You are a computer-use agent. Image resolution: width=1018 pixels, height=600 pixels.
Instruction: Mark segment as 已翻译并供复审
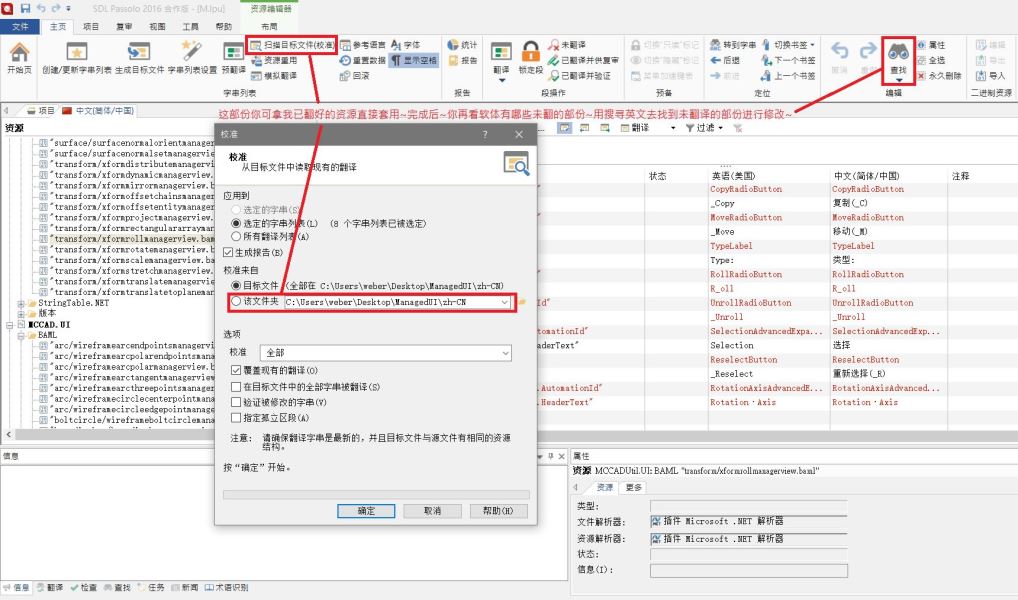click(583, 60)
